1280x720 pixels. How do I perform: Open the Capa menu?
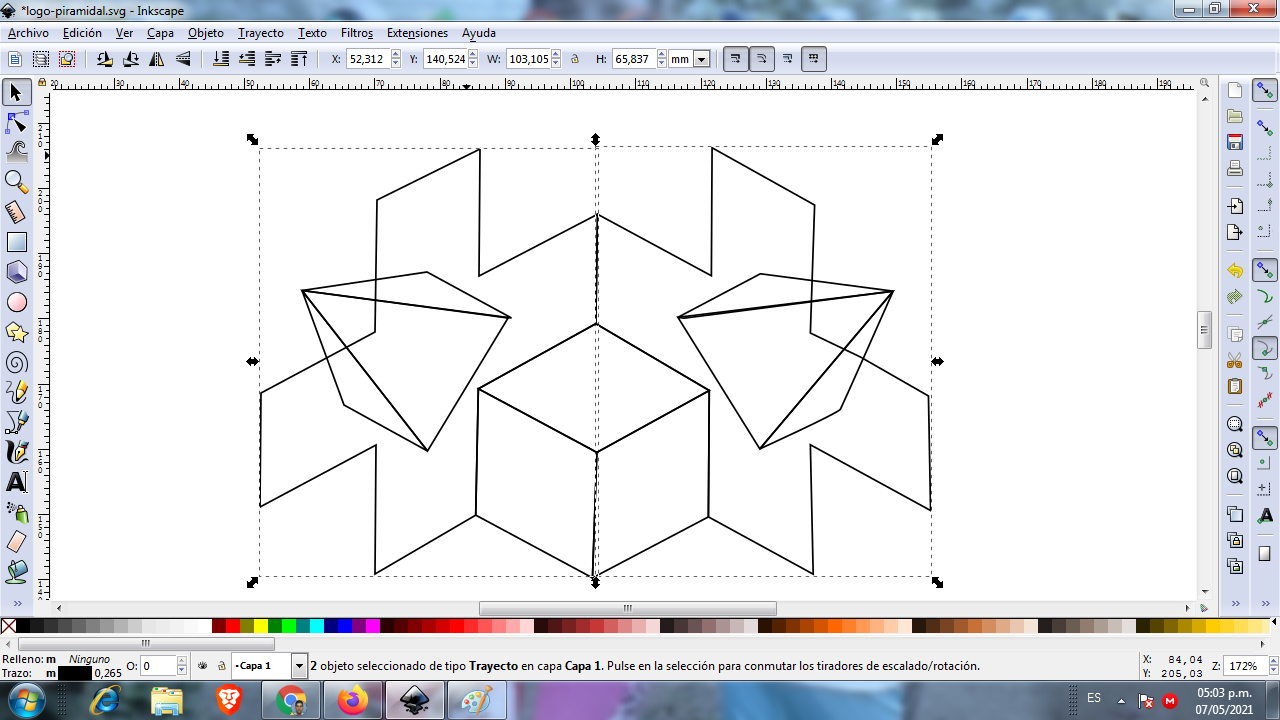coord(160,33)
